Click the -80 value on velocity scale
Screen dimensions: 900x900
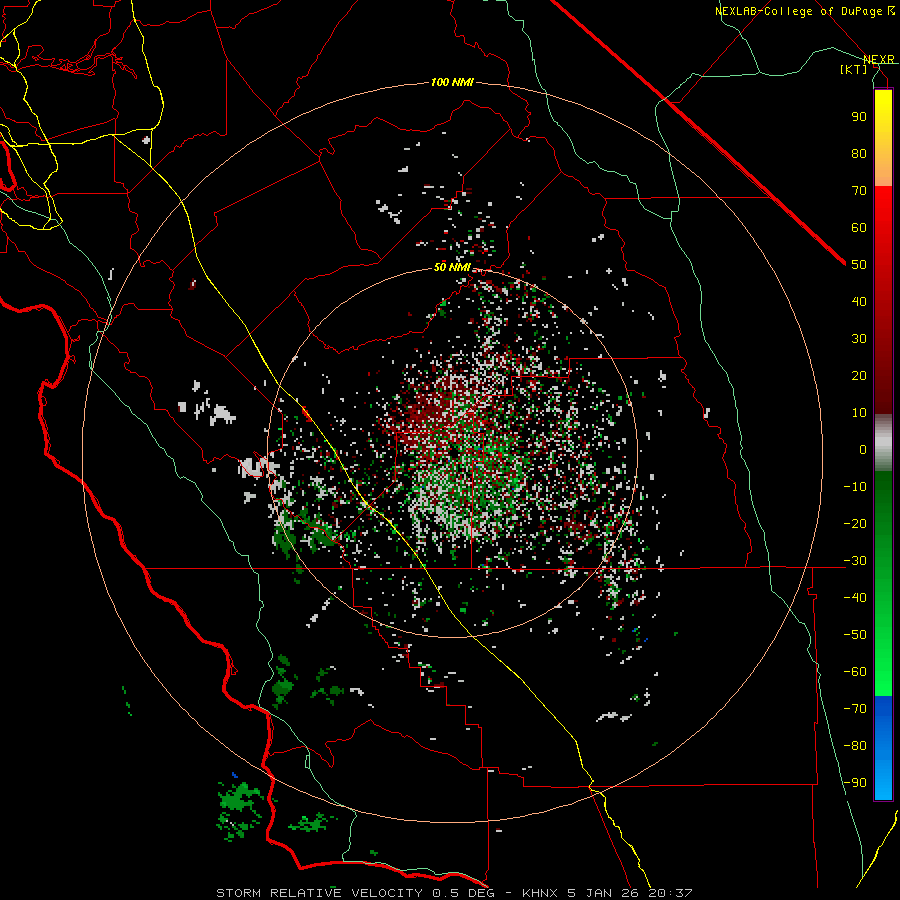[x=855, y=746]
